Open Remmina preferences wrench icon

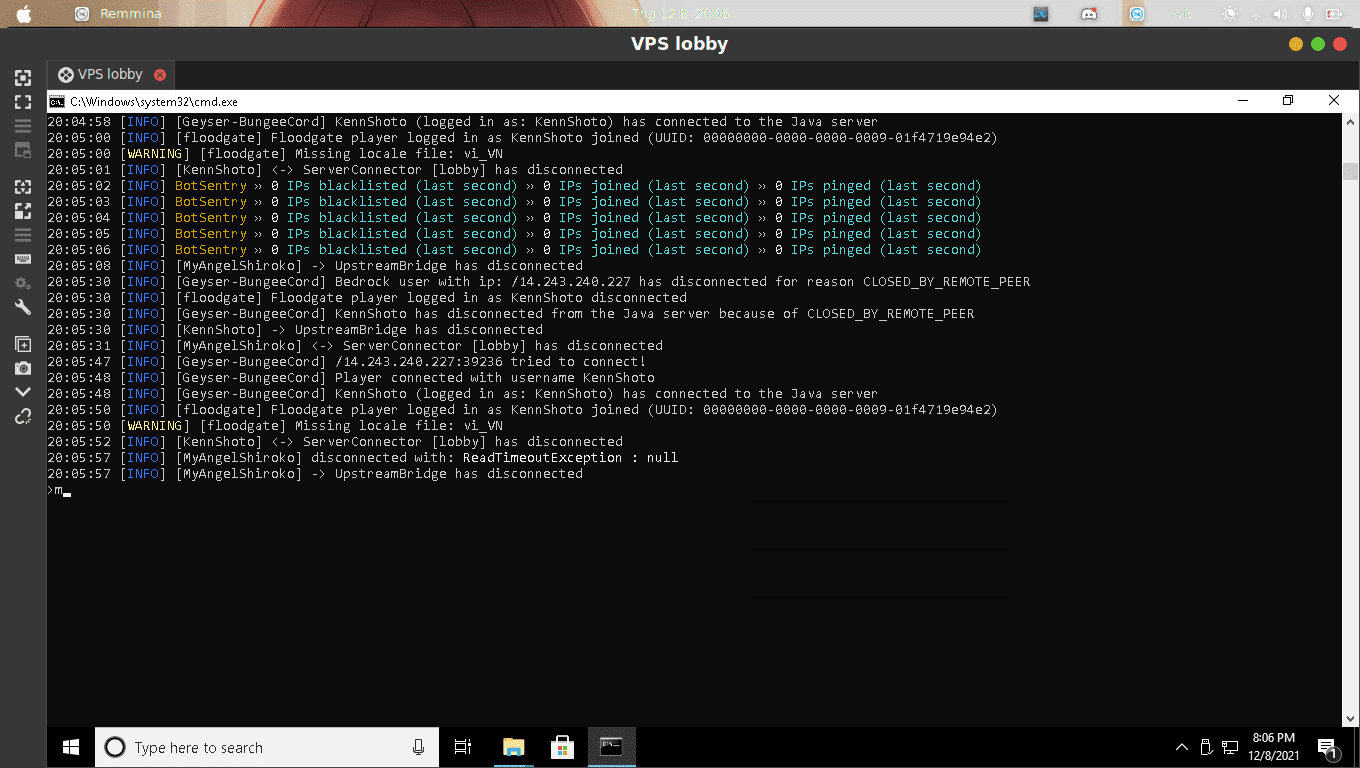point(22,308)
